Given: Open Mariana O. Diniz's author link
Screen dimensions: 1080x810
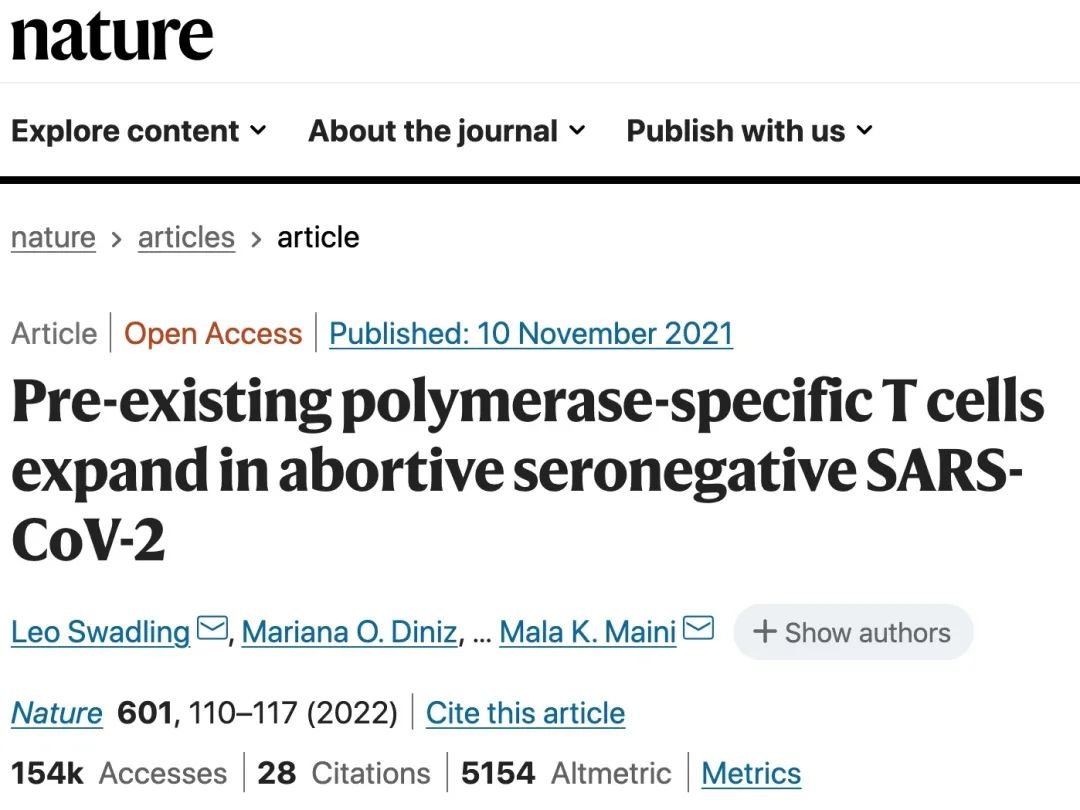Looking at the screenshot, I should [349, 632].
